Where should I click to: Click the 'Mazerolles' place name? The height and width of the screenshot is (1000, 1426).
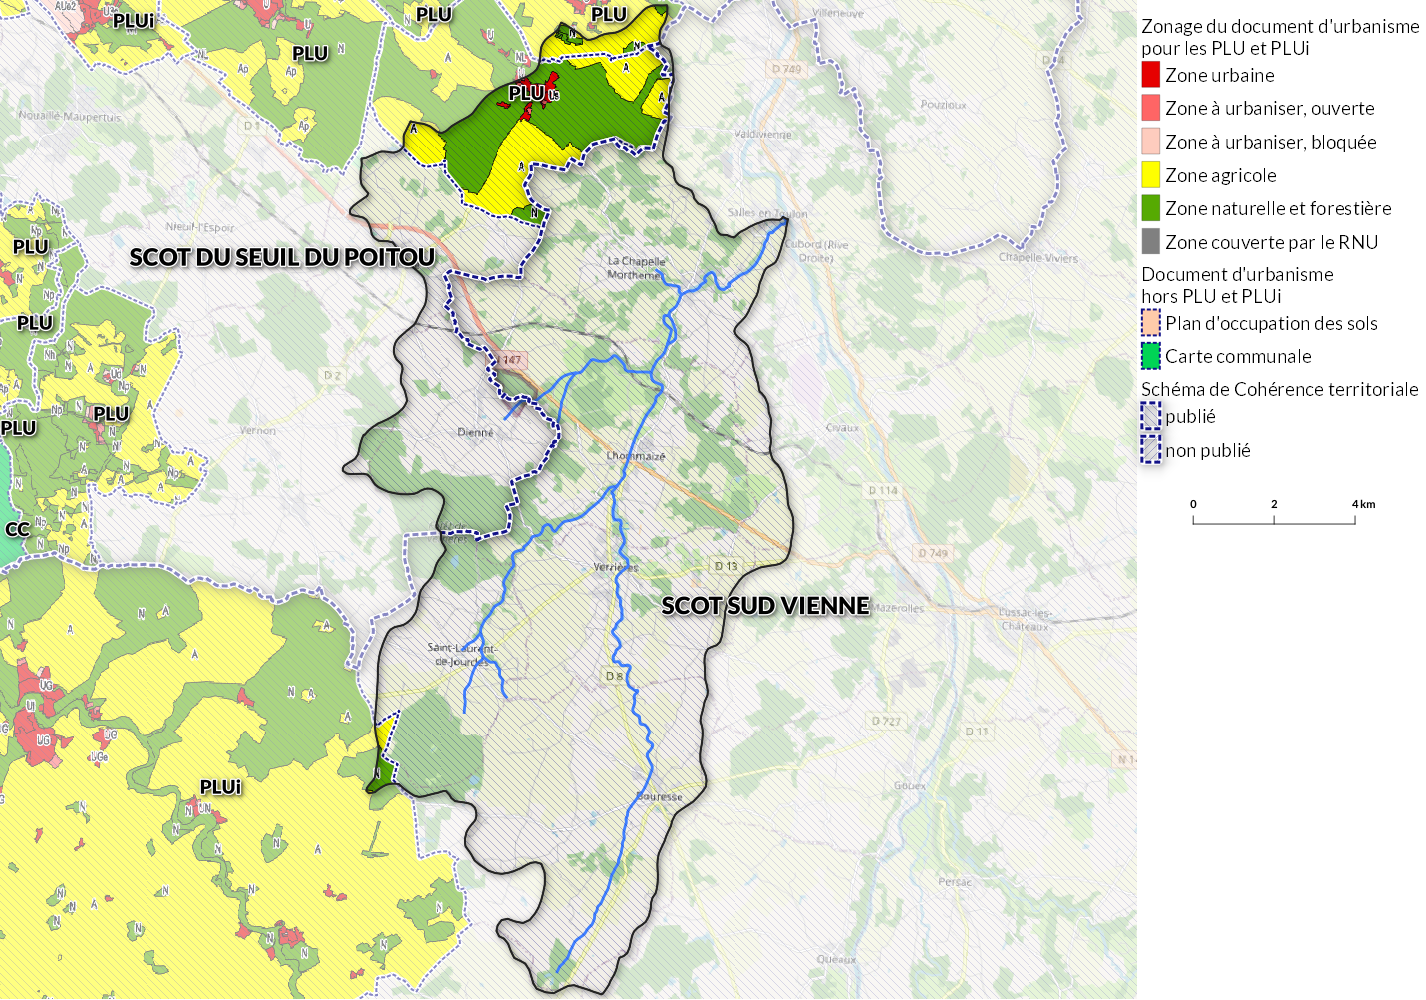(x=897, y=608)
